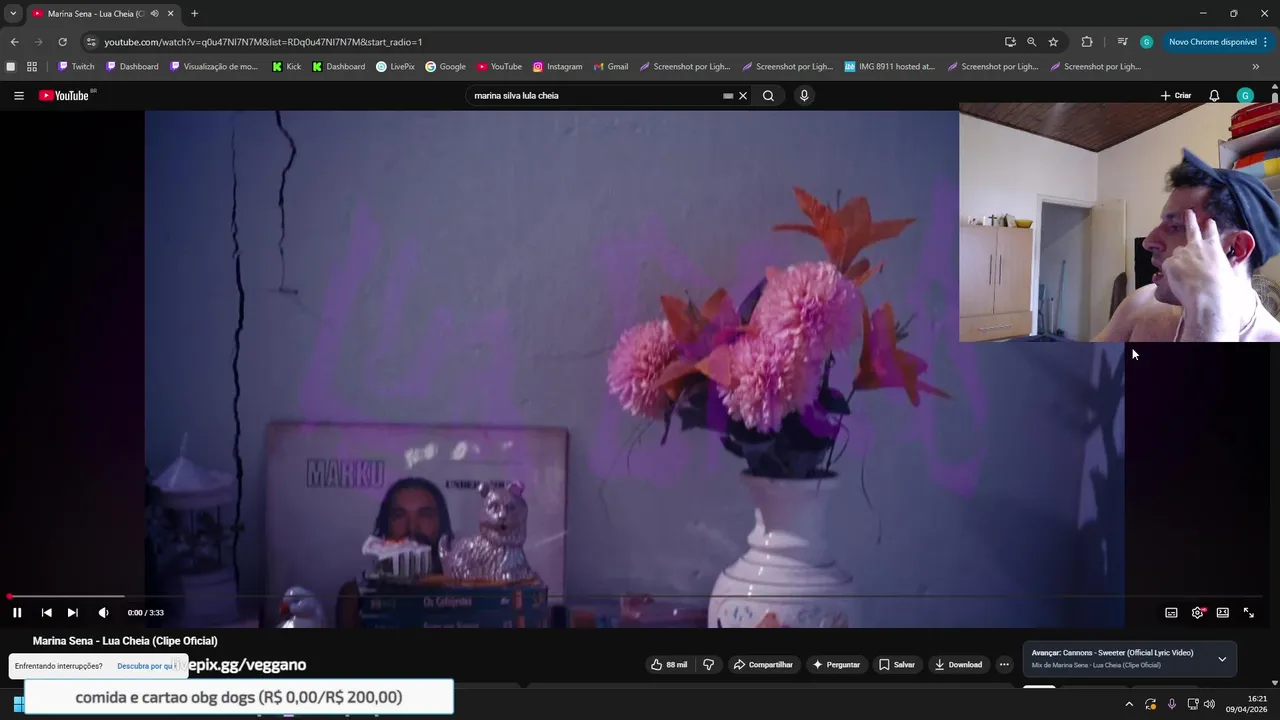Open the media controls icon in toolbar

click(1122, 42)
